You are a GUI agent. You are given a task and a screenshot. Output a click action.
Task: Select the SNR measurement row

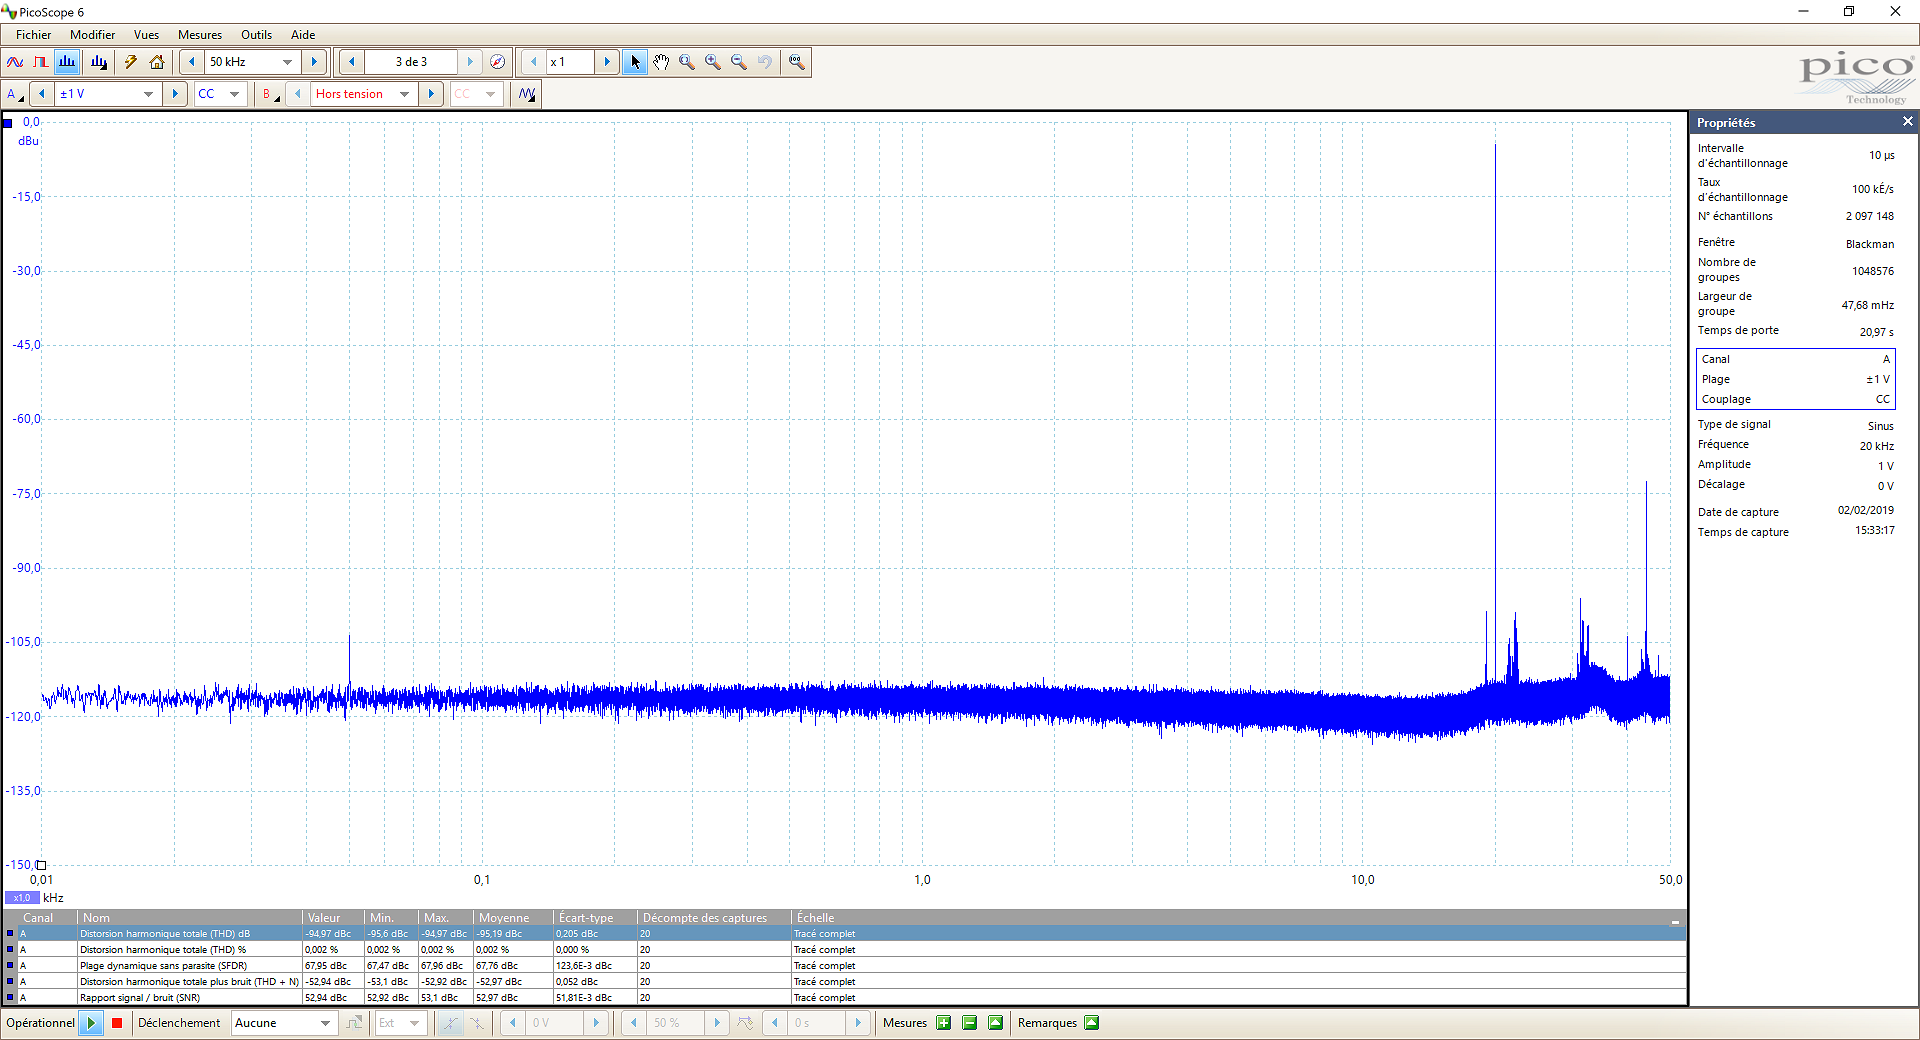tap(845, 998)
